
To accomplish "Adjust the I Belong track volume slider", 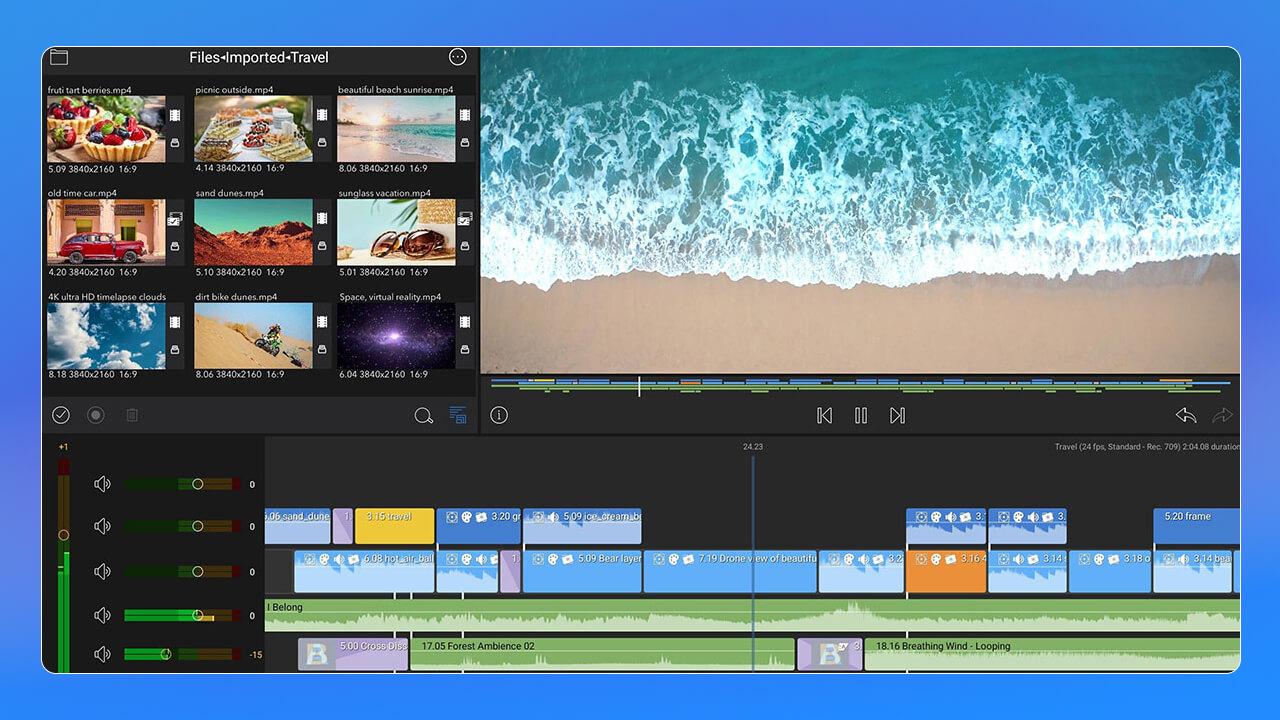I will 182,616.
